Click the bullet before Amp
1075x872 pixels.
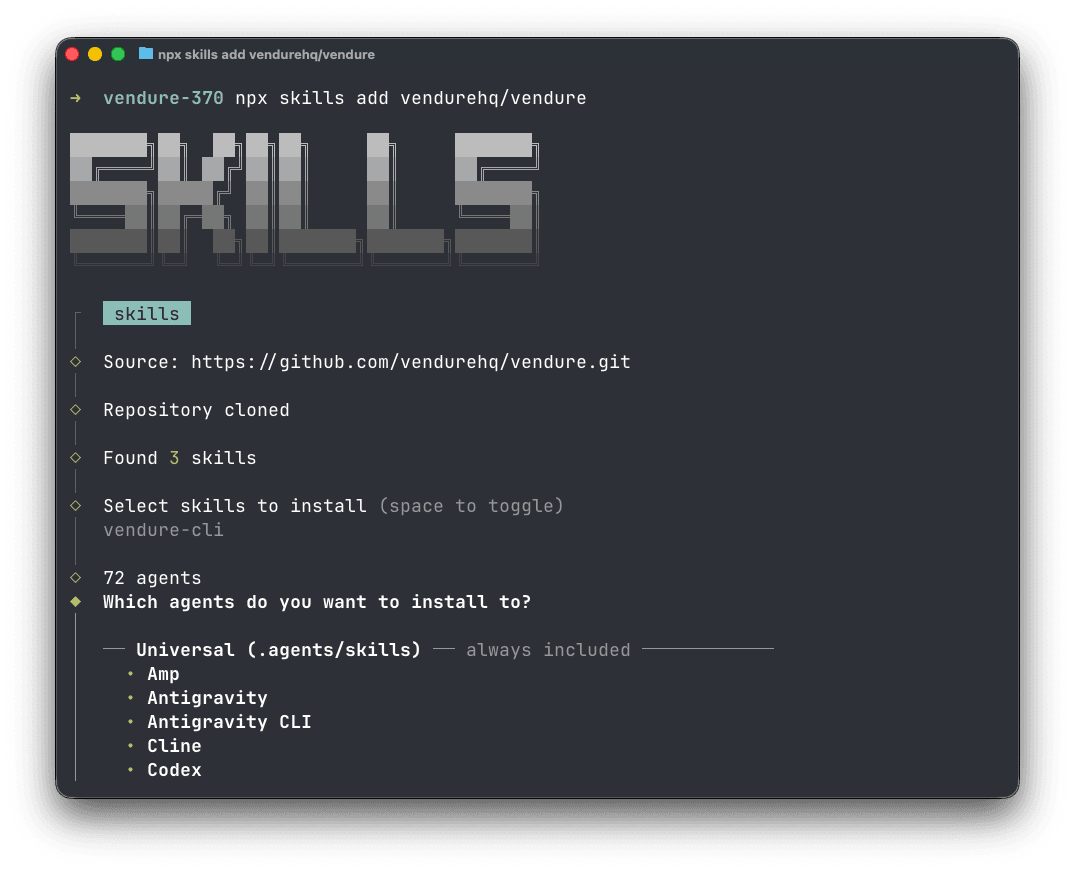click(x=130, y=674)
